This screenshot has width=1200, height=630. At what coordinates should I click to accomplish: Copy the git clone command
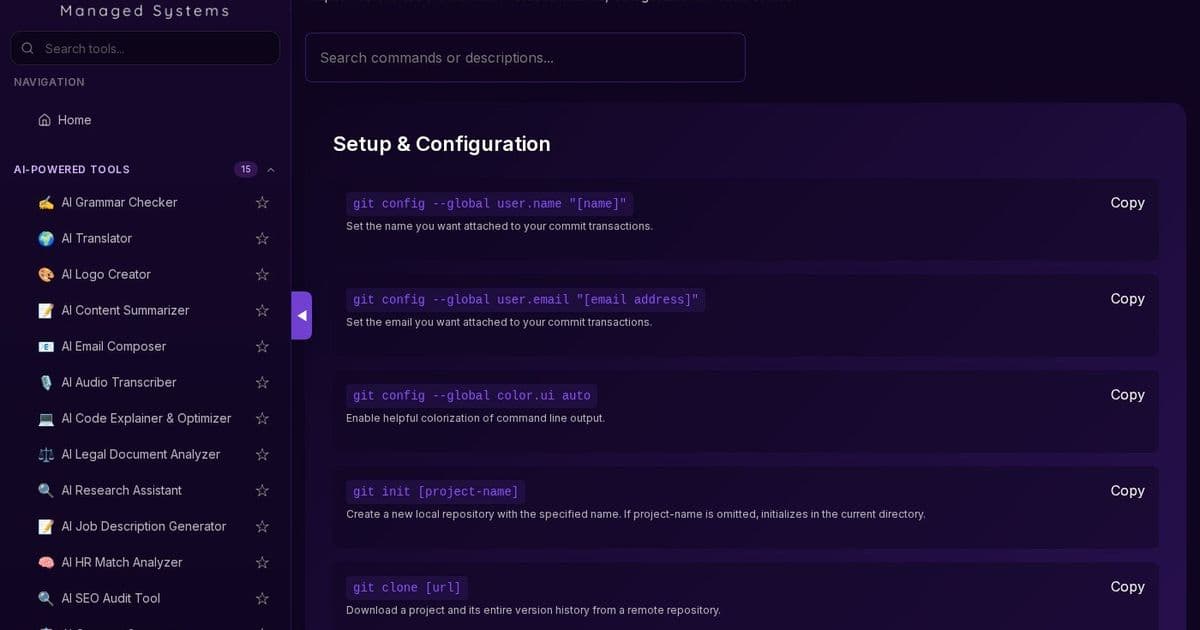(x=1127, y=586)
